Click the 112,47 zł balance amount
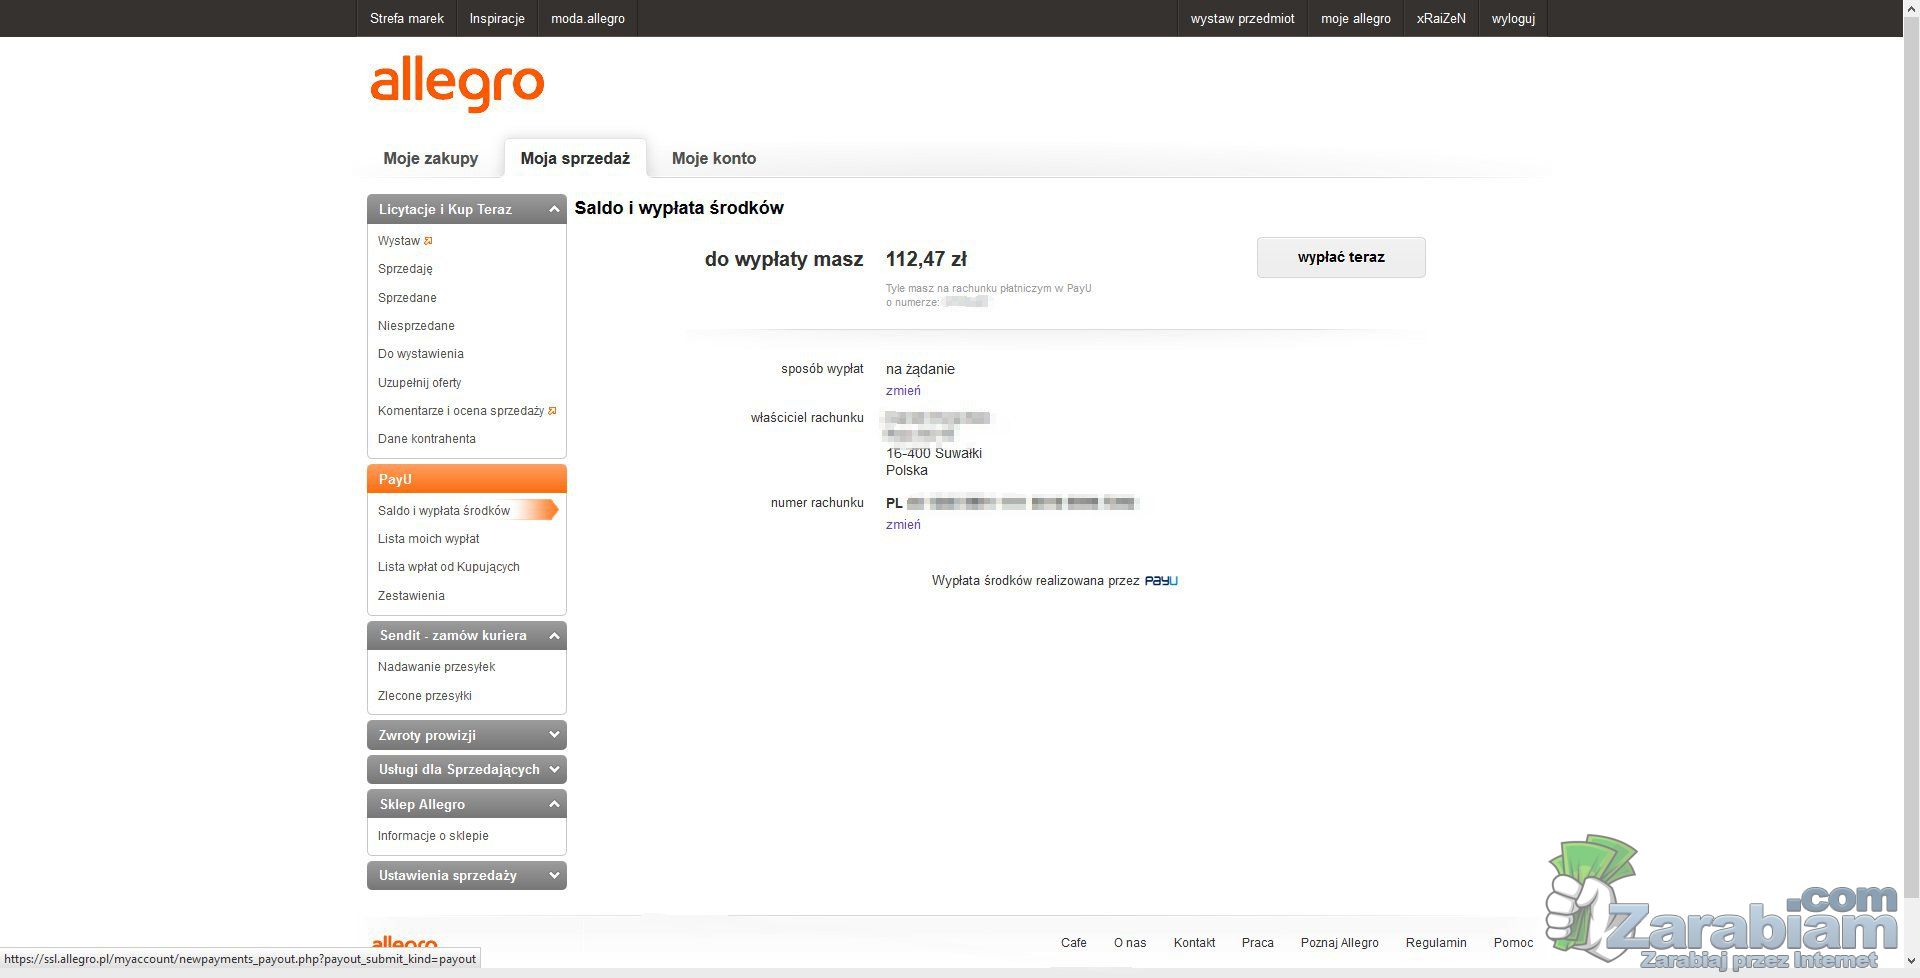 pos(926,260)
